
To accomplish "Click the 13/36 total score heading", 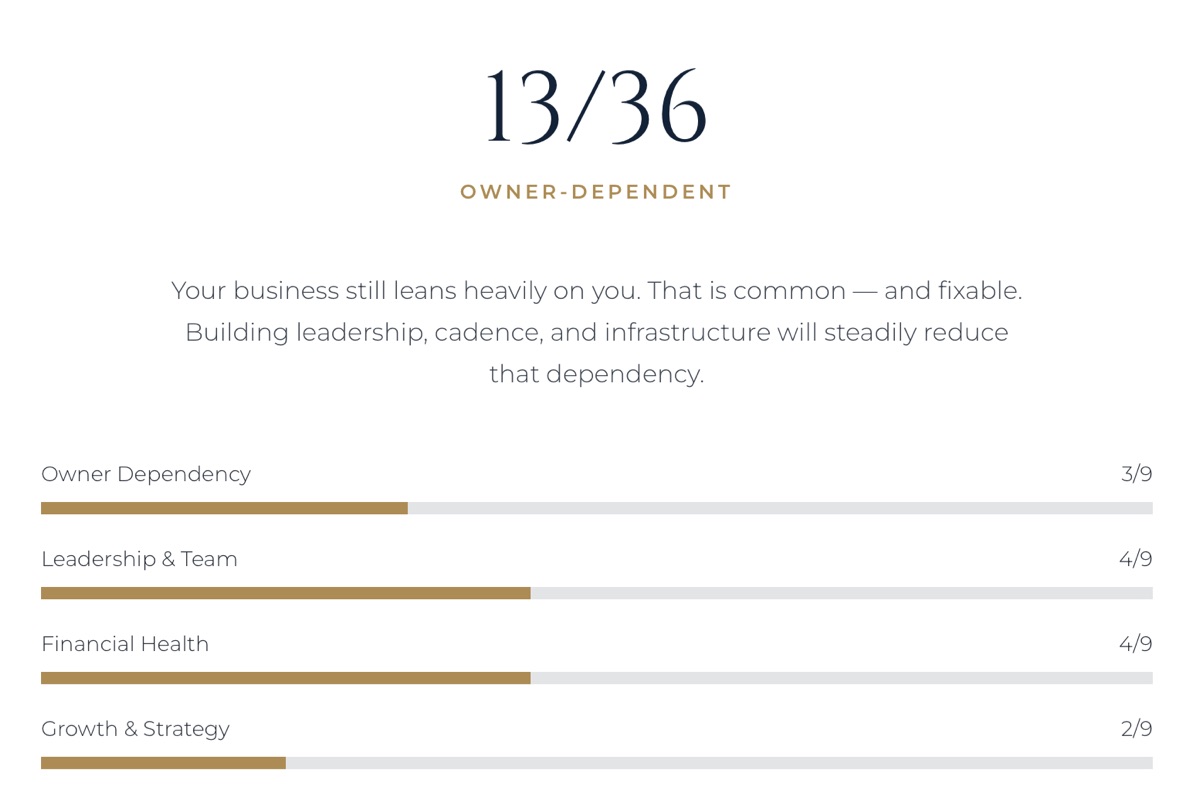I will pos(597,107).
